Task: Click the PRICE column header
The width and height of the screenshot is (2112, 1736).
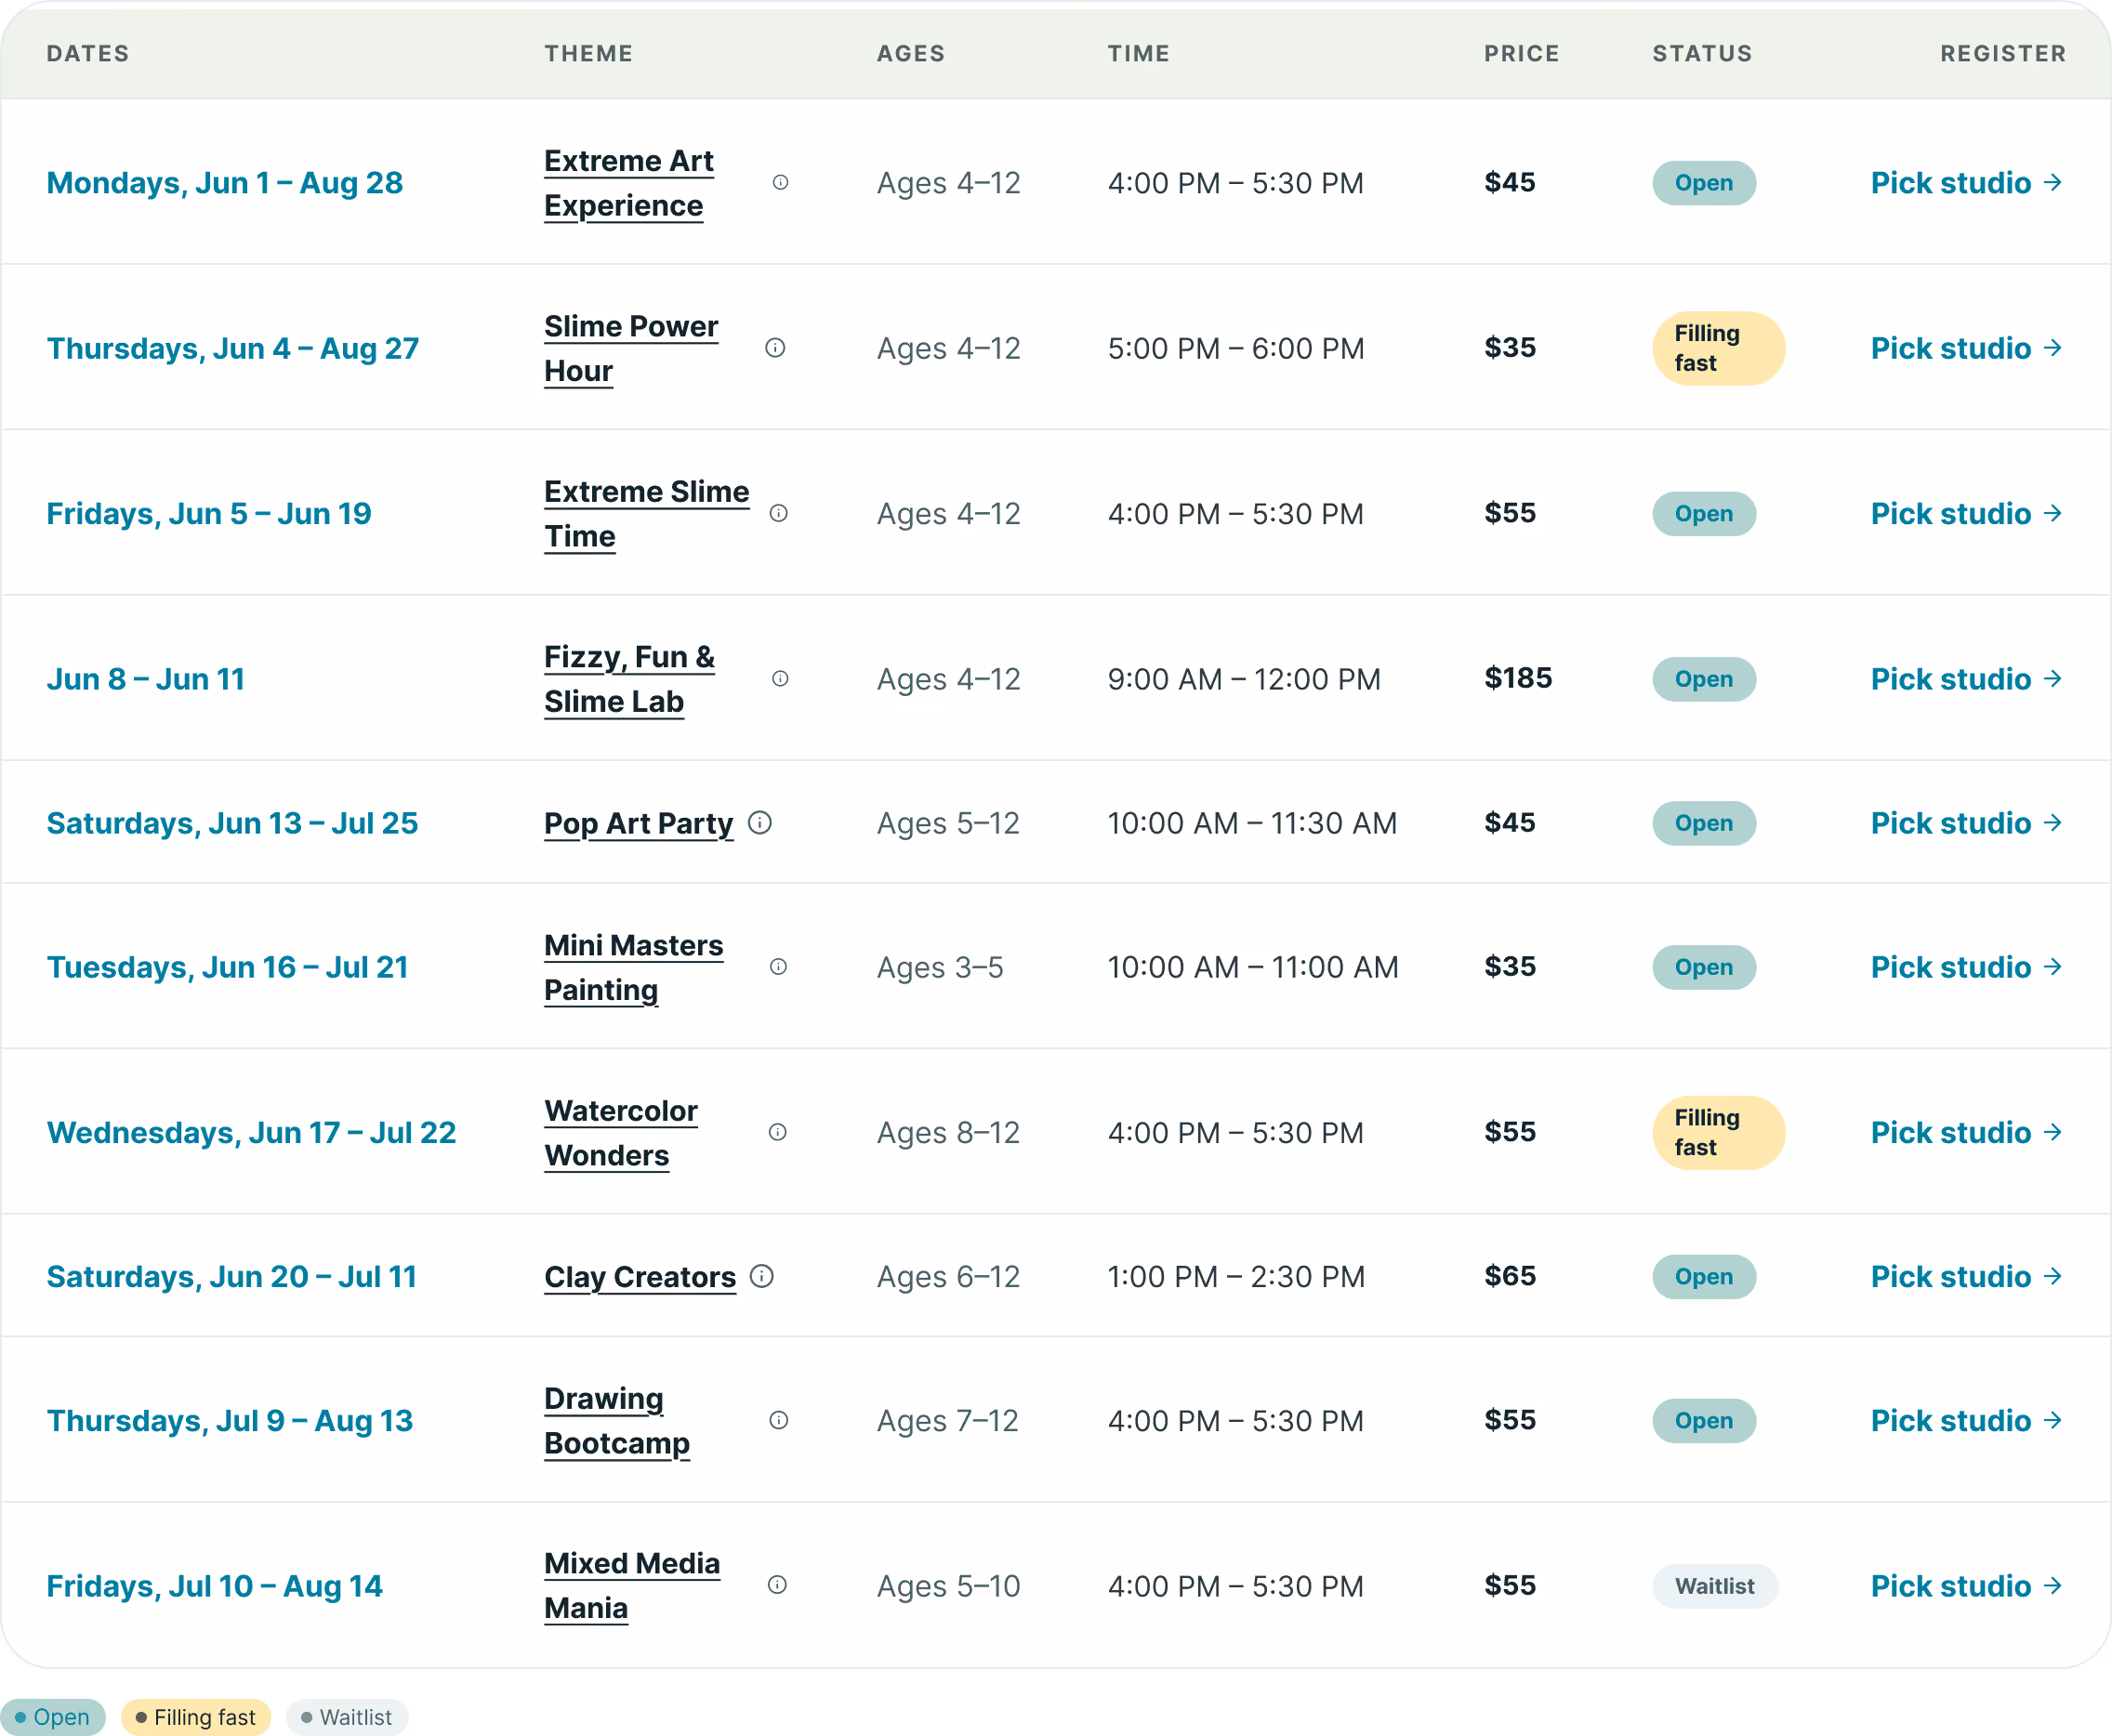Action: pos(1522,53)
